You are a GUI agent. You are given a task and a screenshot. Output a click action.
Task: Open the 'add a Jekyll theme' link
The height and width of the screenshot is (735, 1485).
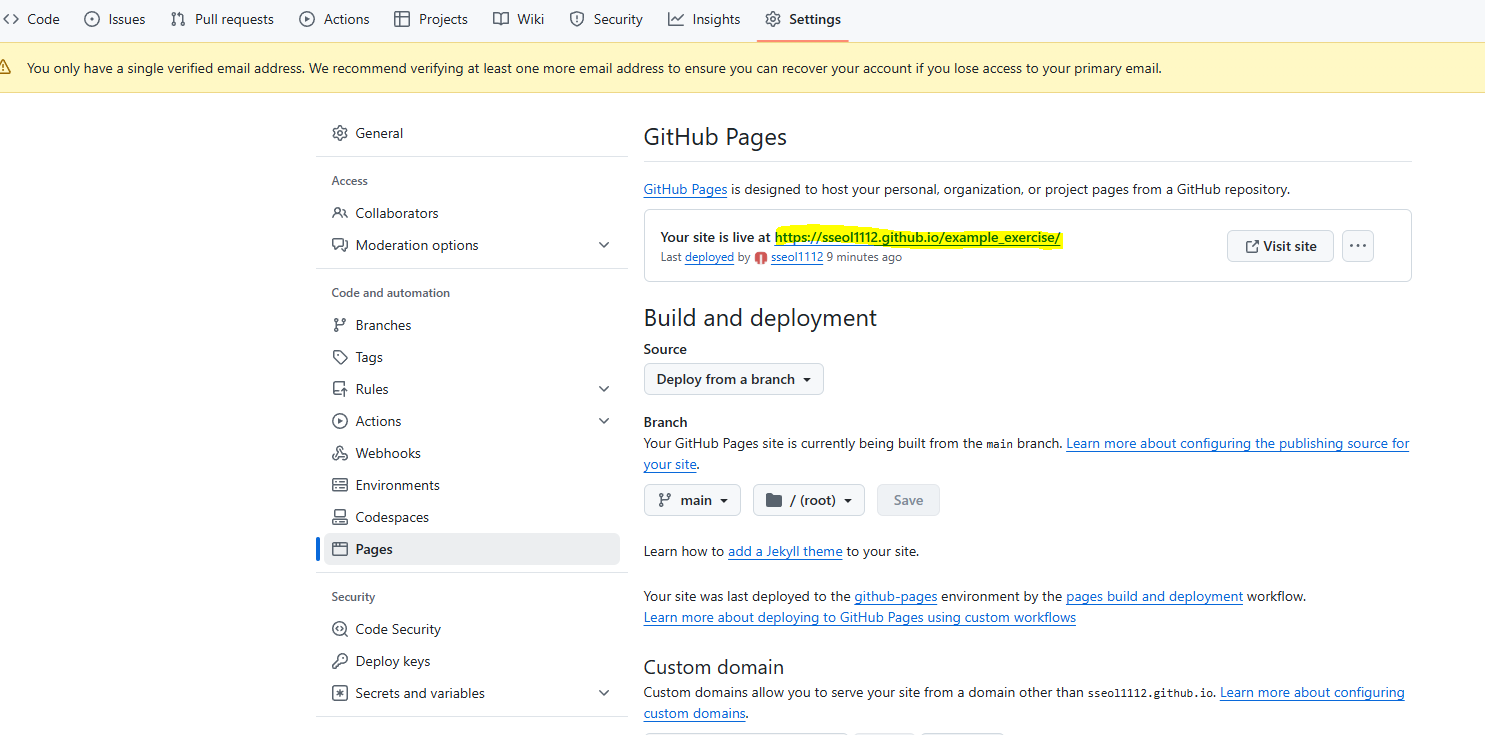785,551
